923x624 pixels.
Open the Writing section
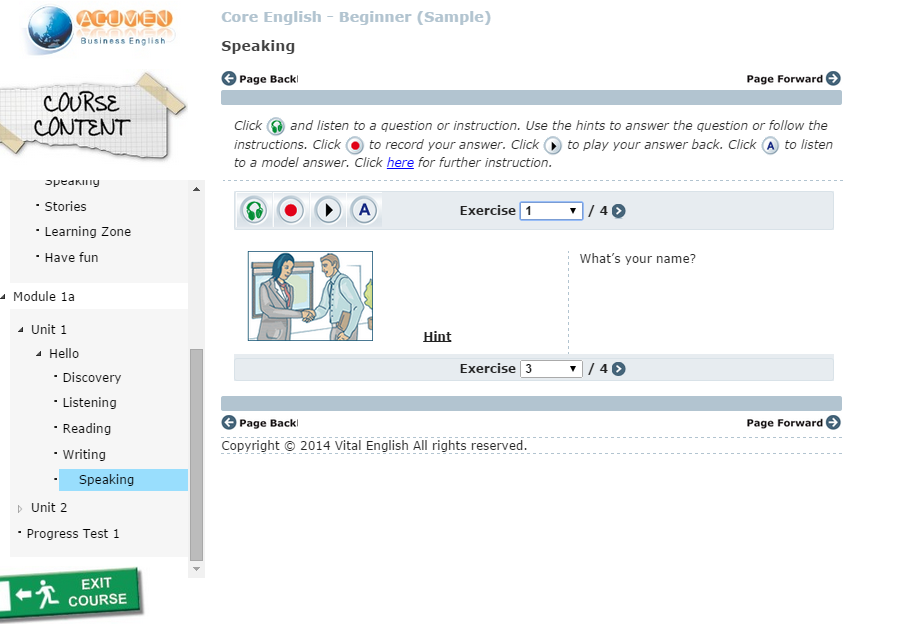[x=84, y=454]
